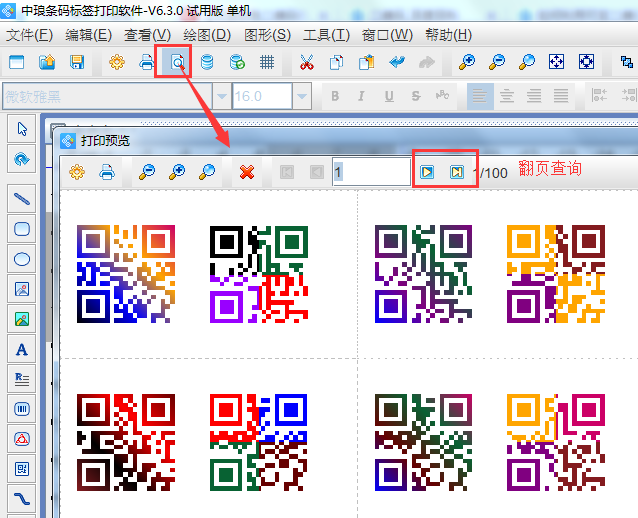Image resolution: width=638 pixels, height=518 pixels.
Task: Select the QR code tool in sidebar
Action: 21,468
